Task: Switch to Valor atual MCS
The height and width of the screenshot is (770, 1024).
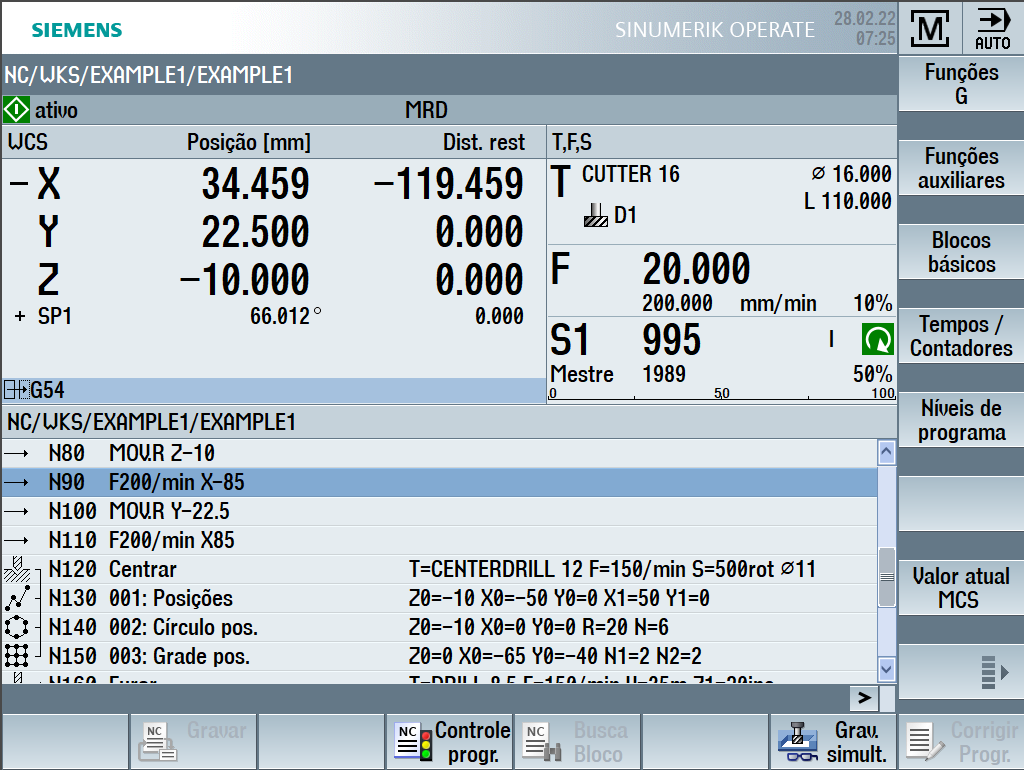Action: 961,588
